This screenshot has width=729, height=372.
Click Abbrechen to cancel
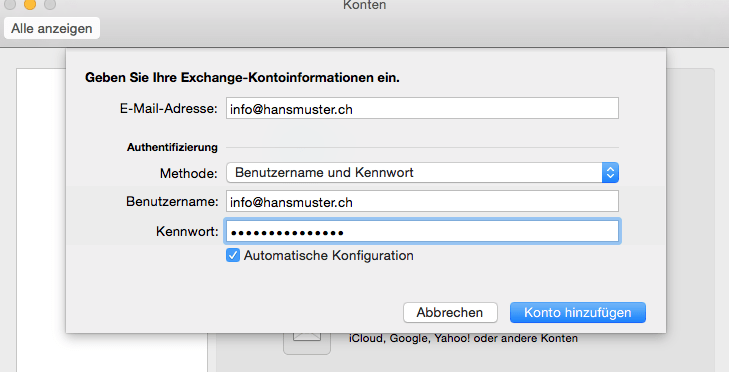click(x=450, y=312)
